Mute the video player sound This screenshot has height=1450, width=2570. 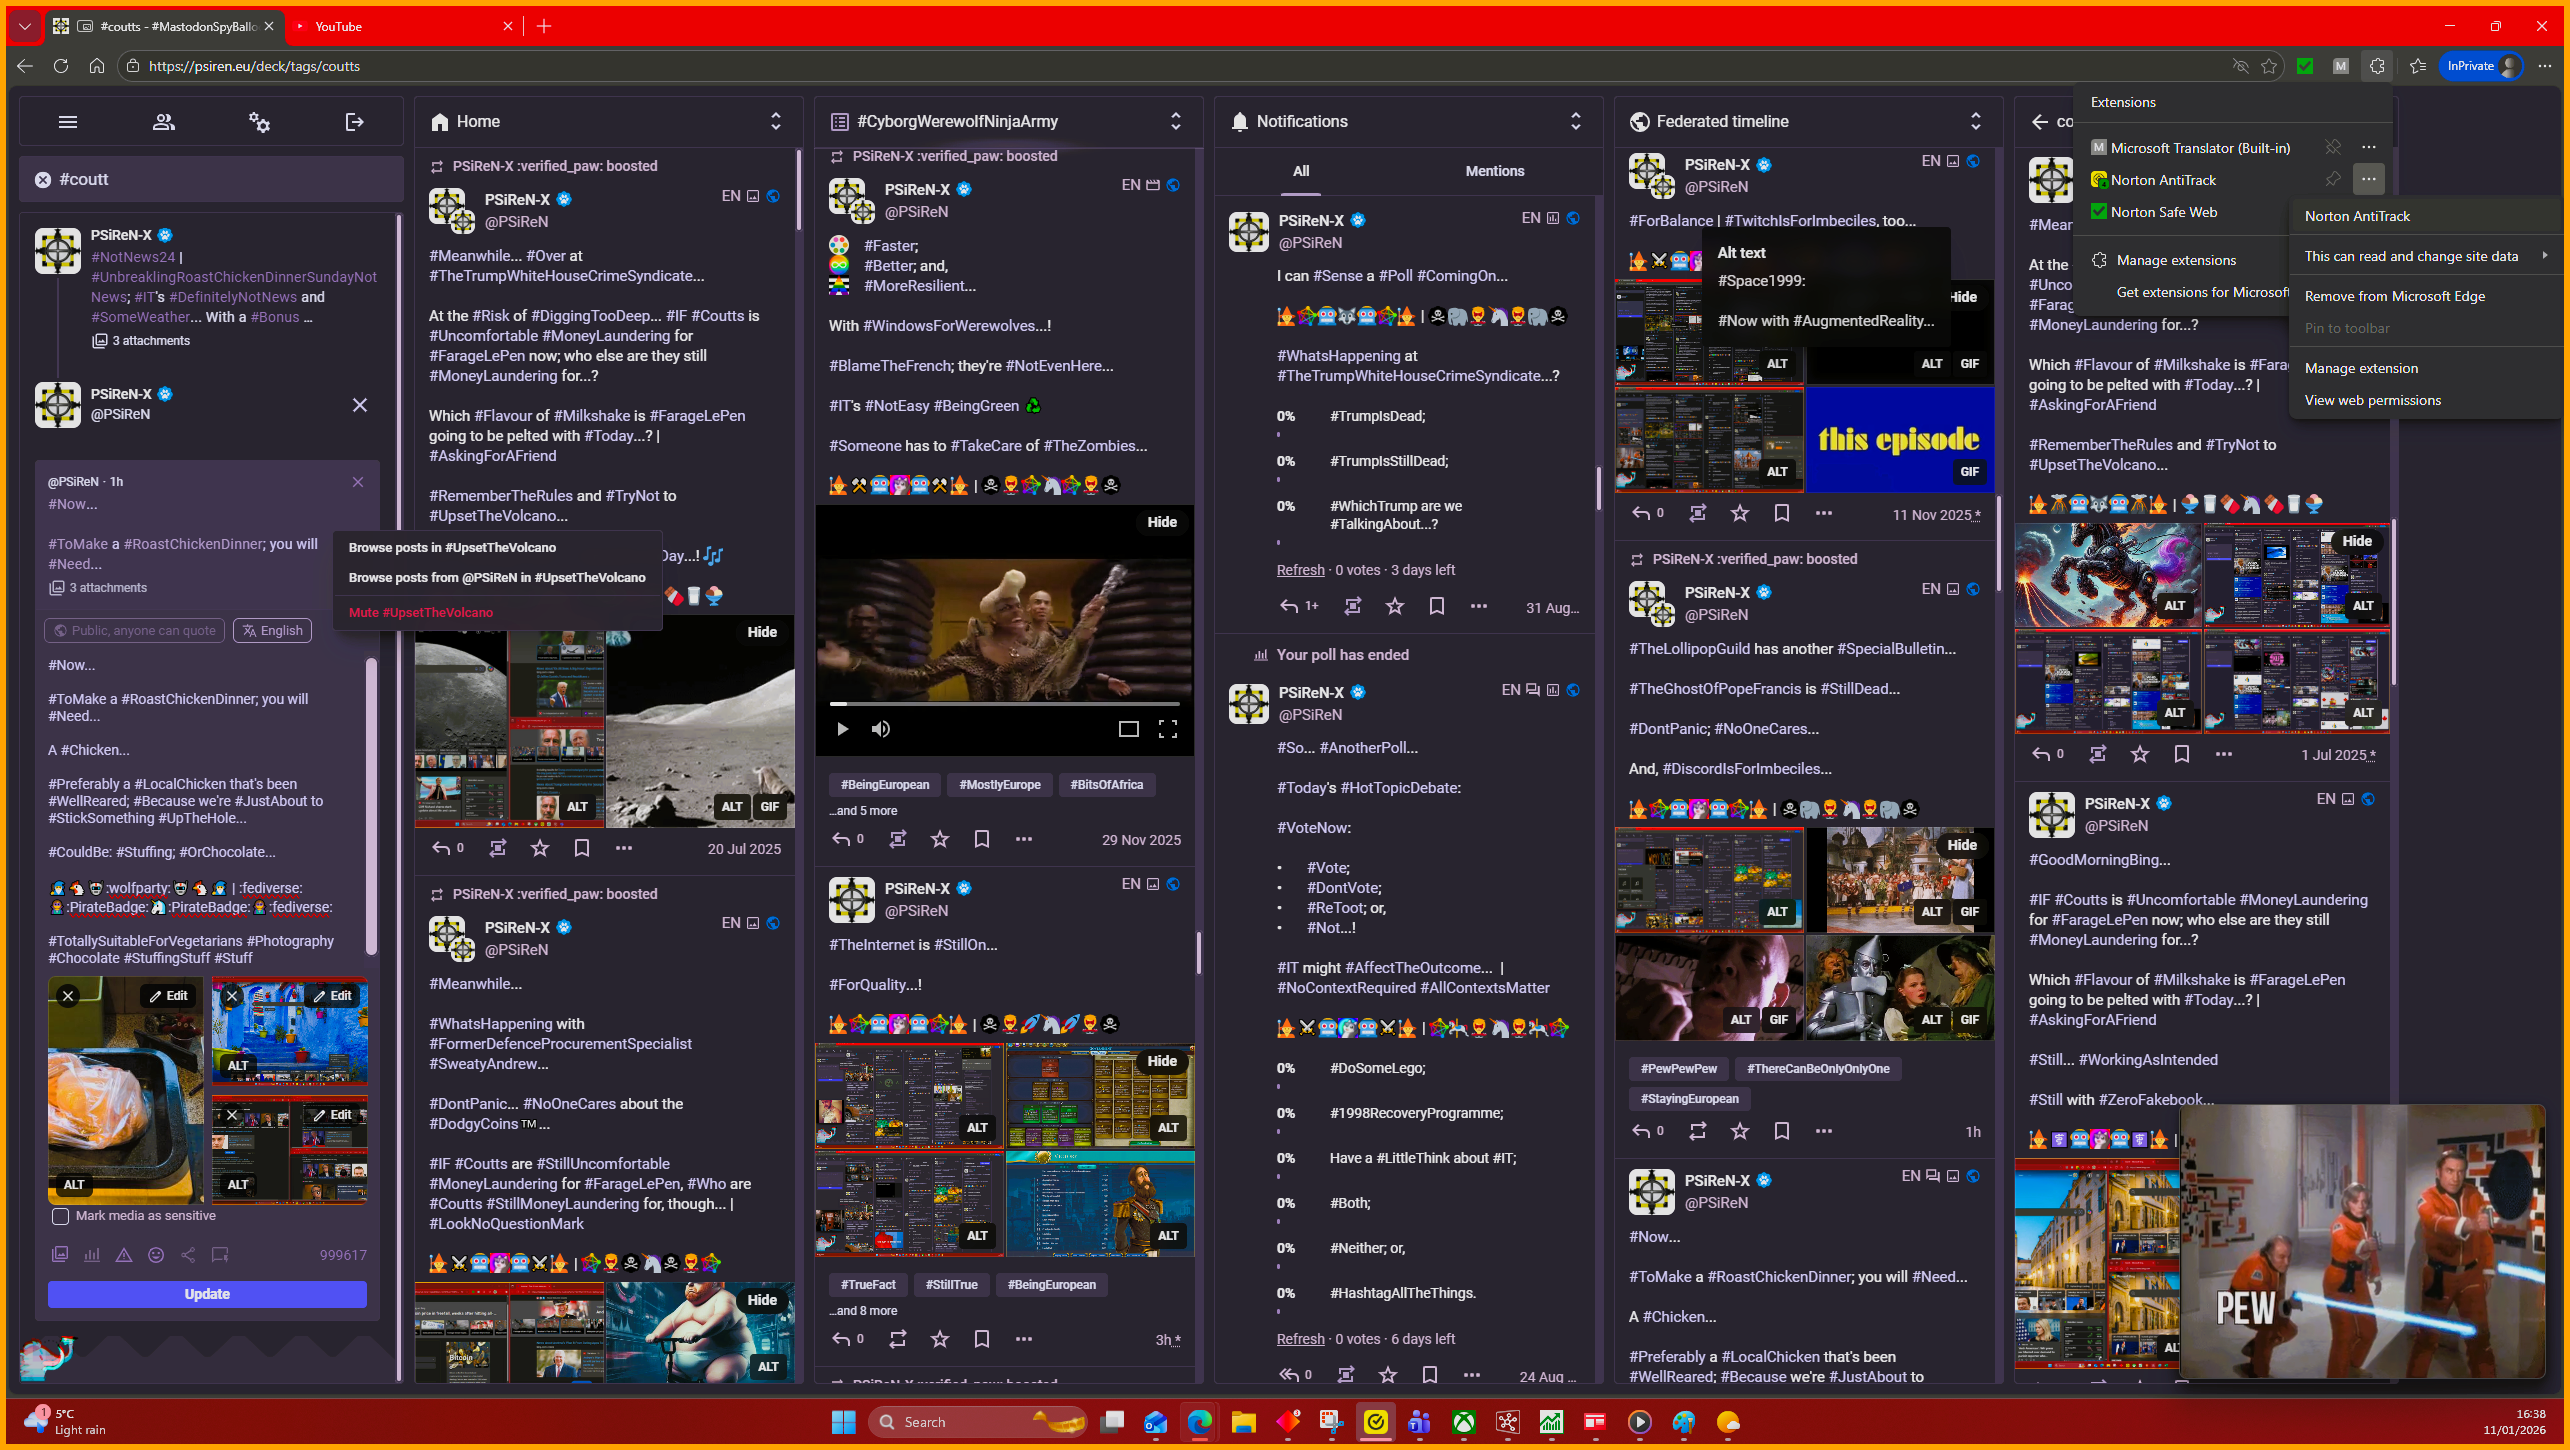(880, 729)
